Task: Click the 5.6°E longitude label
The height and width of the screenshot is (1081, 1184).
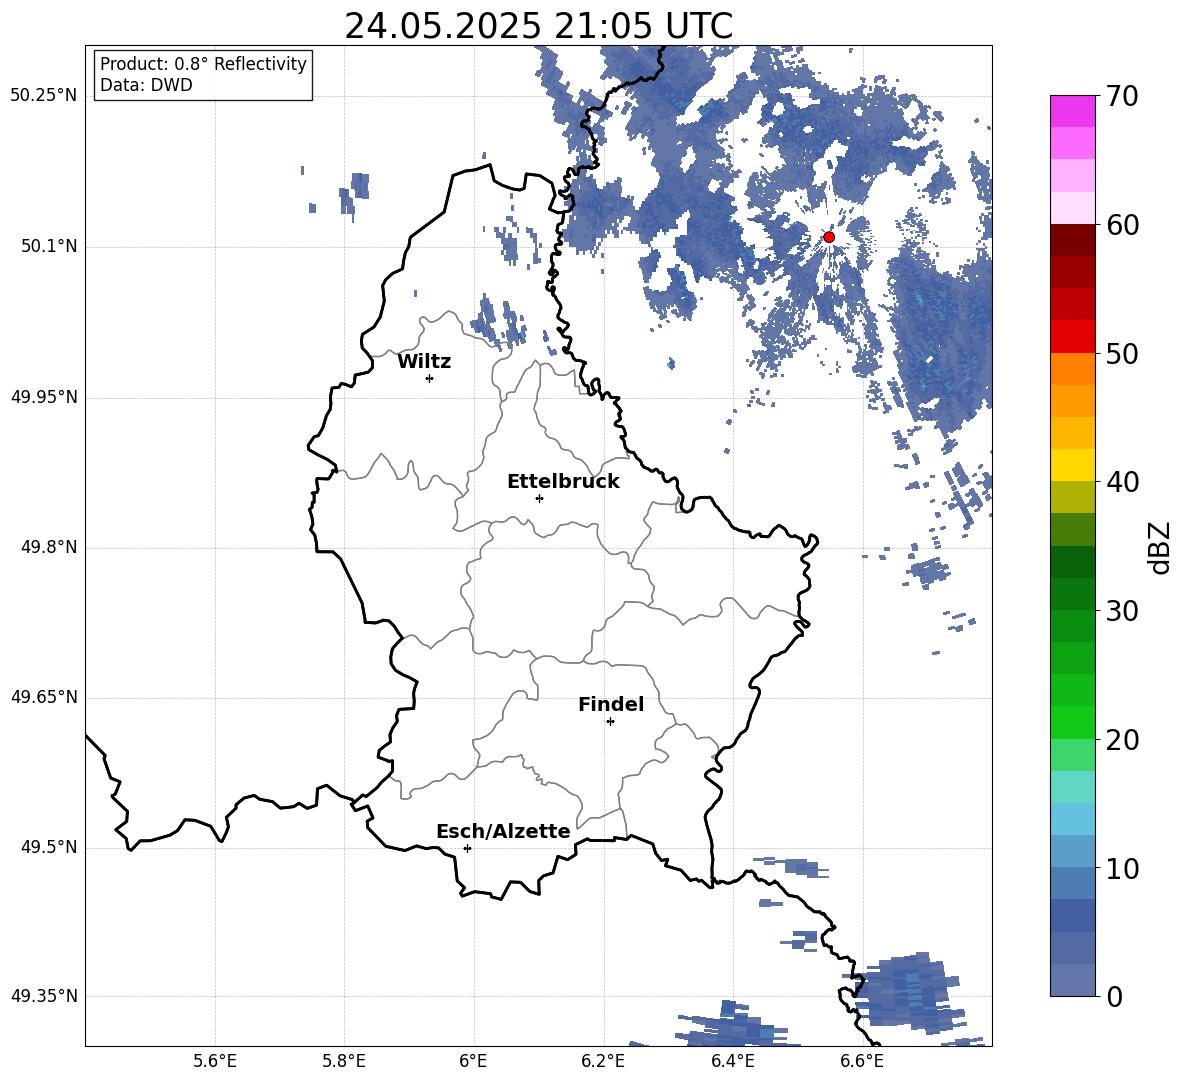Action: pos(215,1061)
